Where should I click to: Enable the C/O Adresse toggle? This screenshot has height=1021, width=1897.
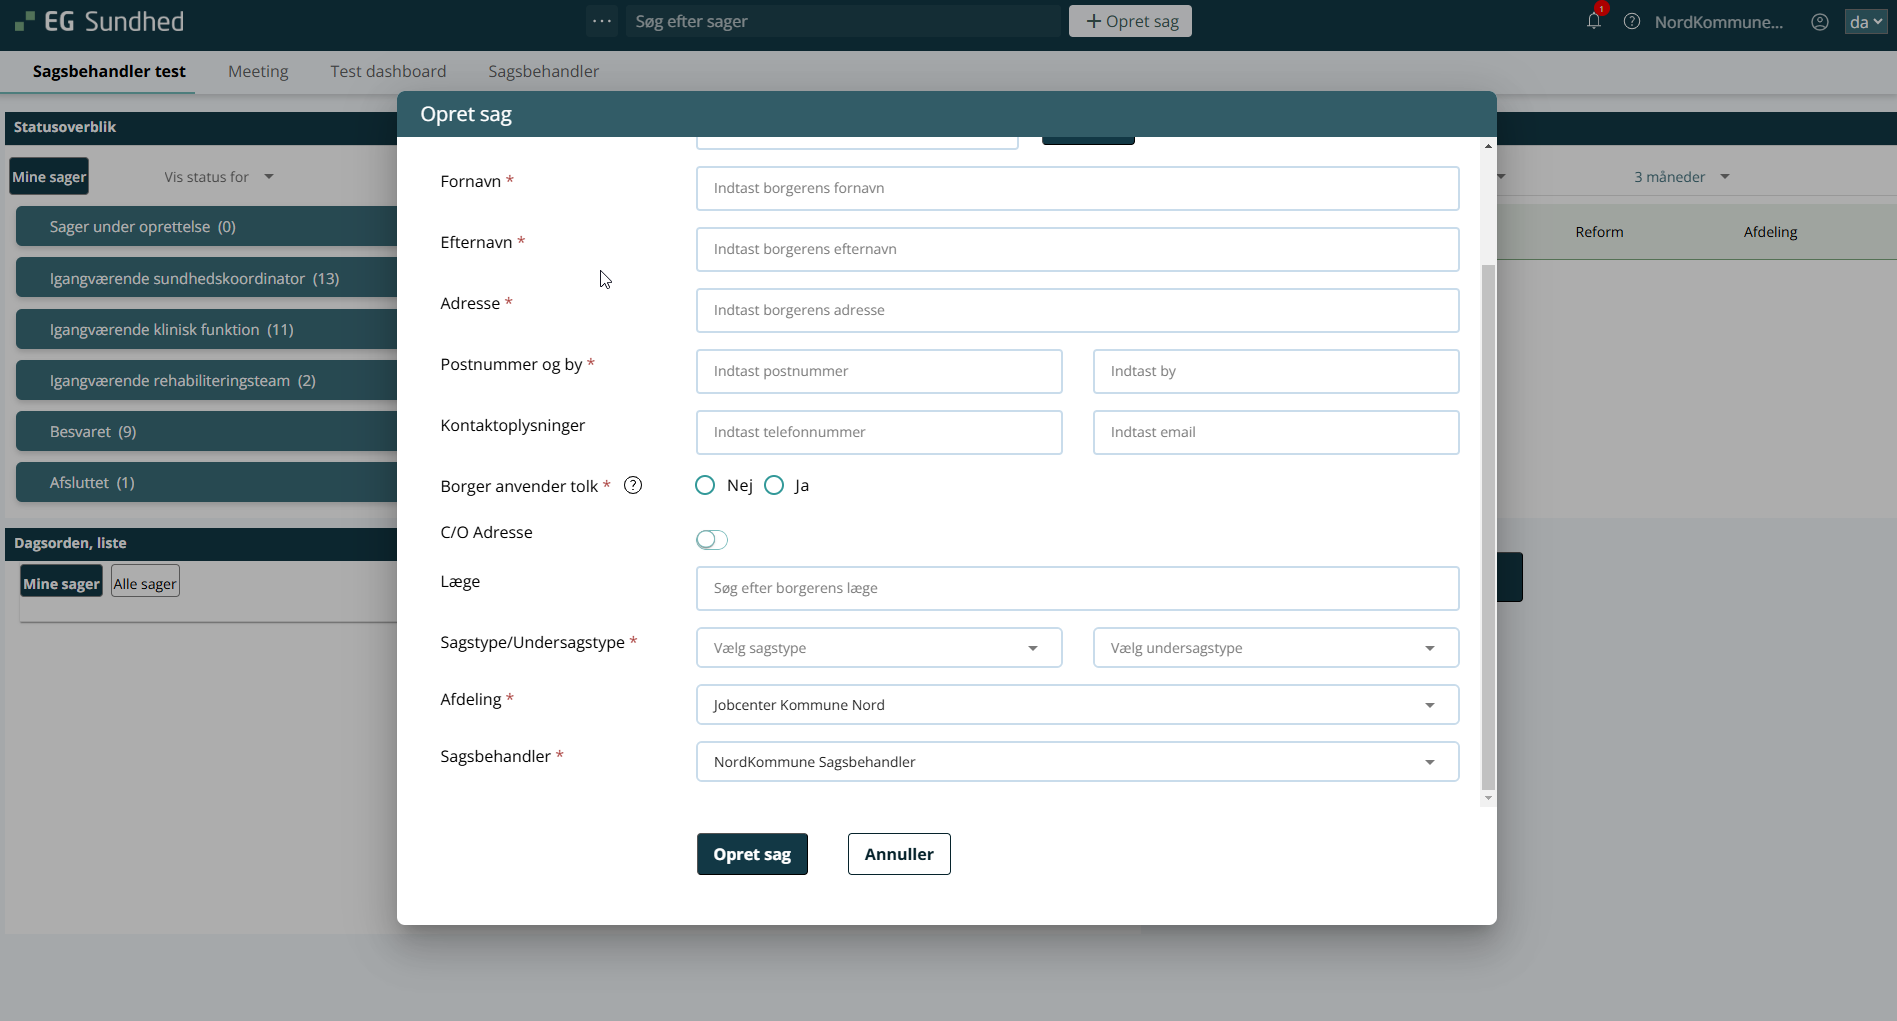pos(711,540)
